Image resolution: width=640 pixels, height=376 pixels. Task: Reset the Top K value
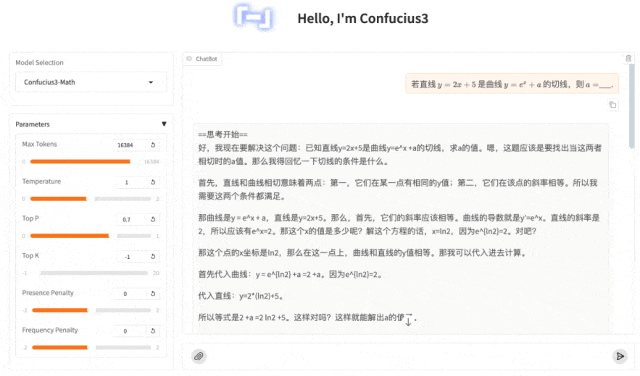153,256
